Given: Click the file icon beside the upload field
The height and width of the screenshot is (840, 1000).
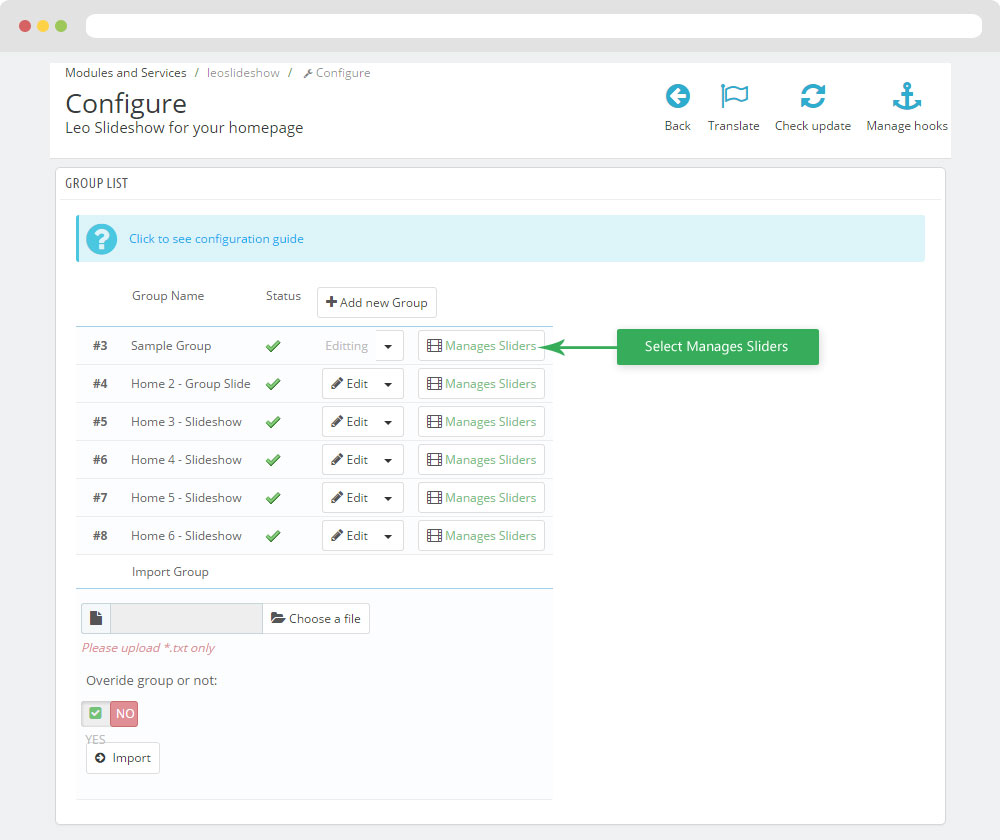Looking at the screenshot, I should (96, 618).
